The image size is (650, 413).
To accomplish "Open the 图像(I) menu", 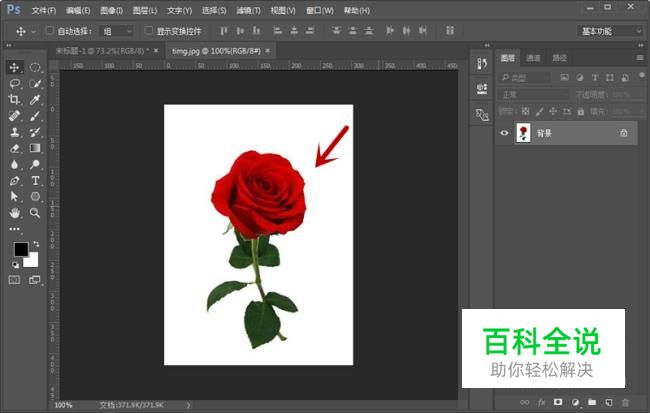I will (111, 10).
